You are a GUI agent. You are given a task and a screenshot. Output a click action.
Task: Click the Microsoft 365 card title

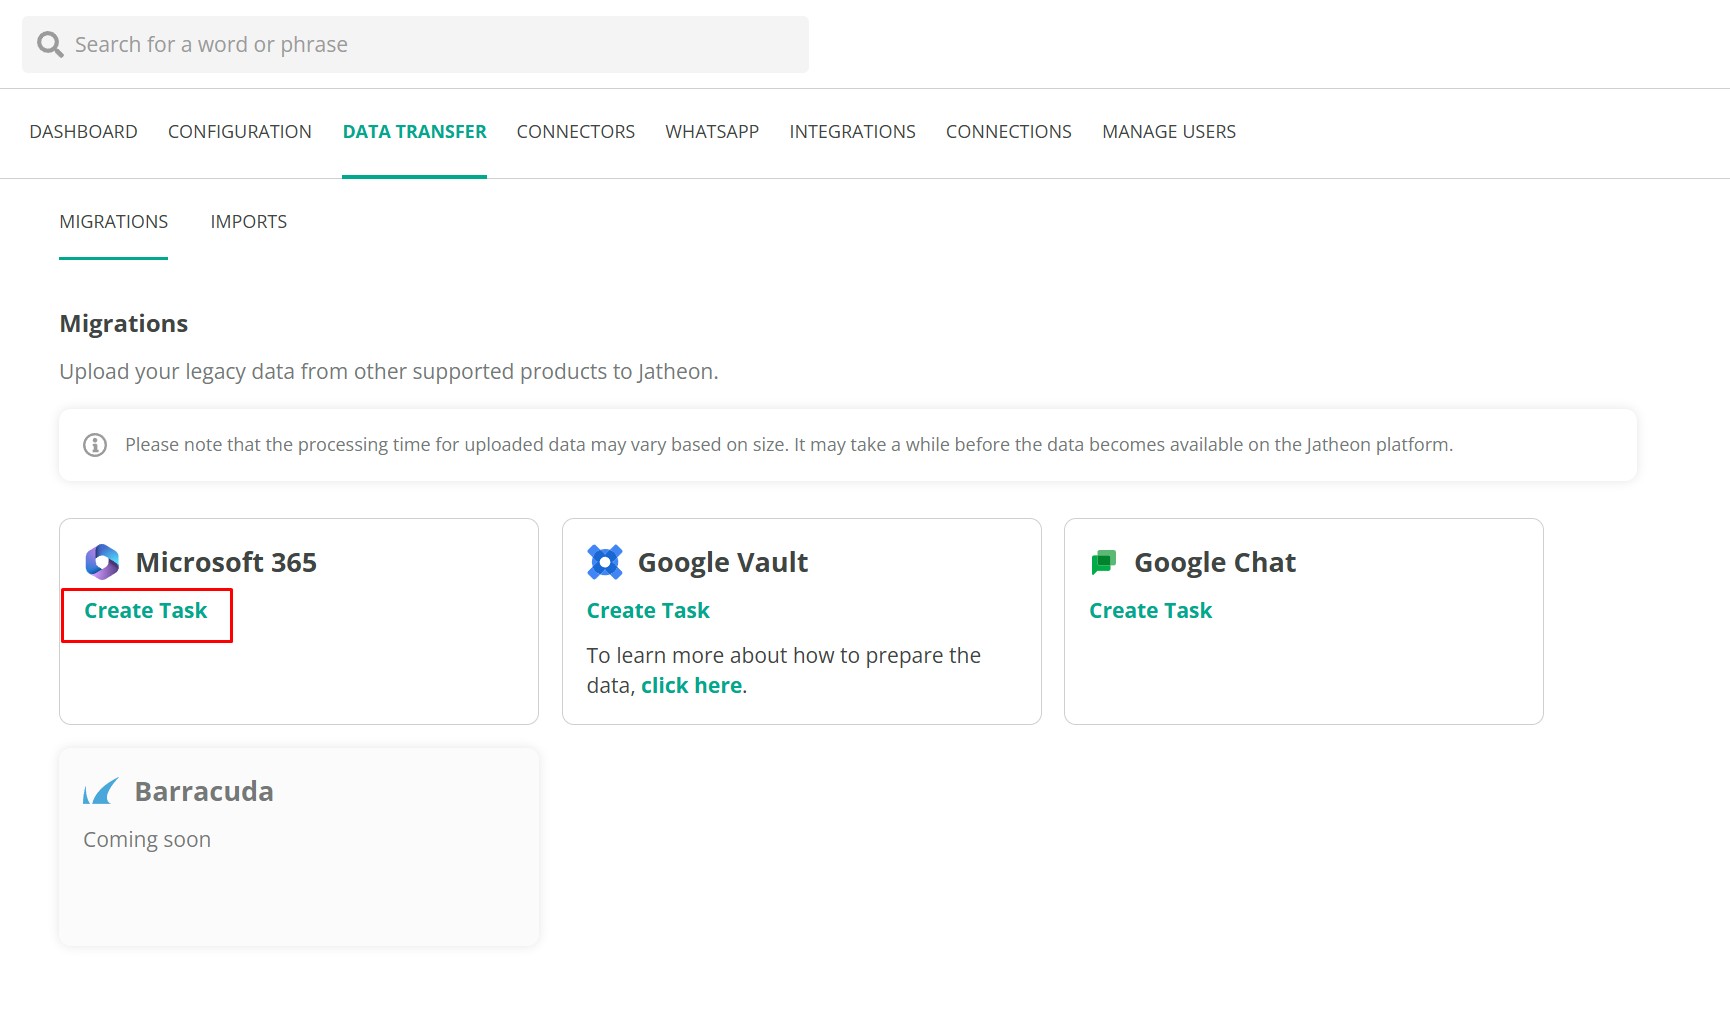pyautogui.click(x=226, y=563)
